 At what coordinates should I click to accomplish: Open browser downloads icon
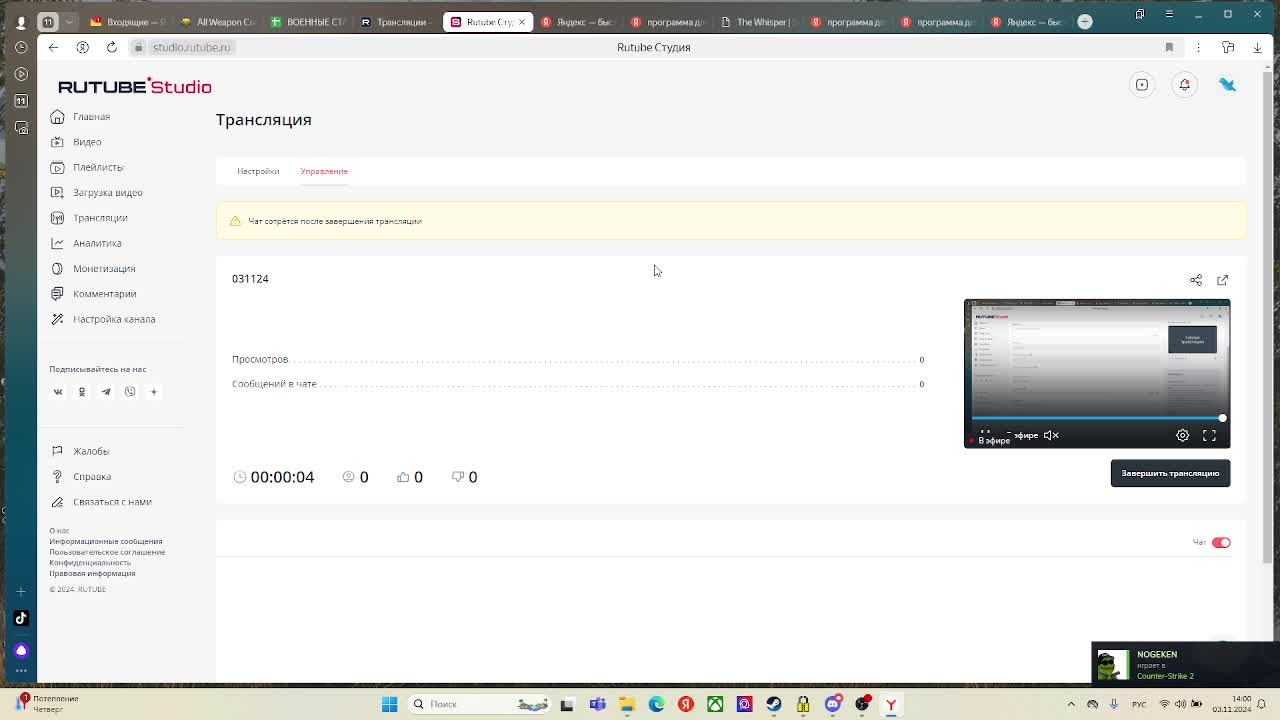click(x=1256, y=47)
